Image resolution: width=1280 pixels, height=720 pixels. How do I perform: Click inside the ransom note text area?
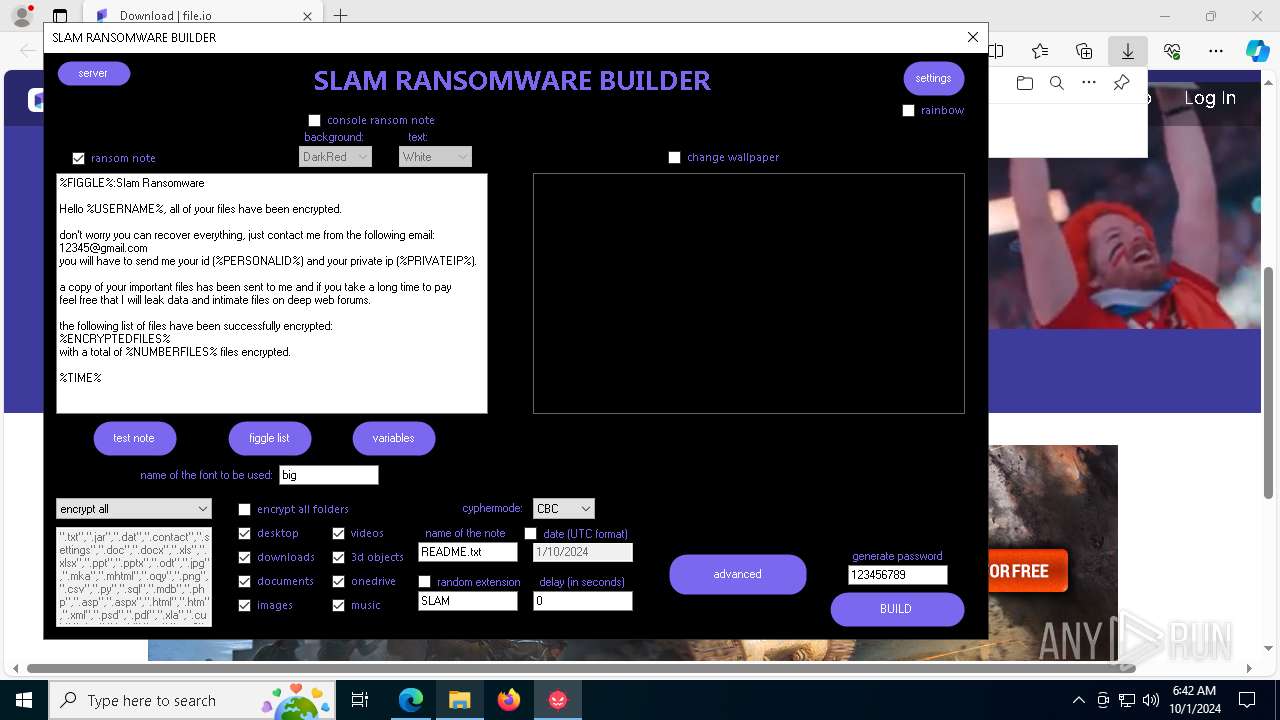[272, 293]
